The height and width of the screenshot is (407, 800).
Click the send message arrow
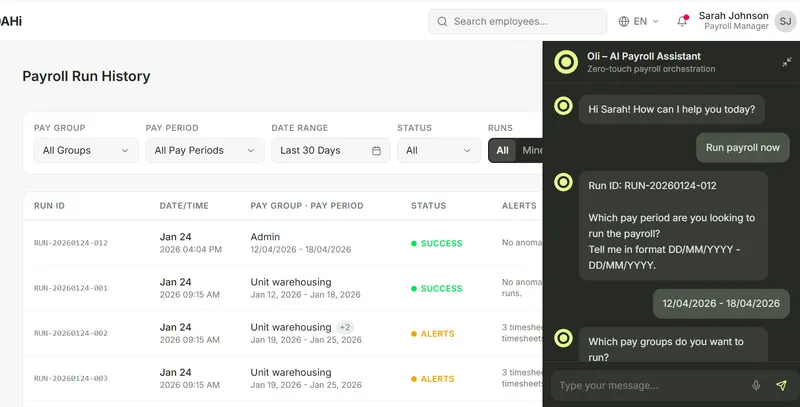coord(781,386)
